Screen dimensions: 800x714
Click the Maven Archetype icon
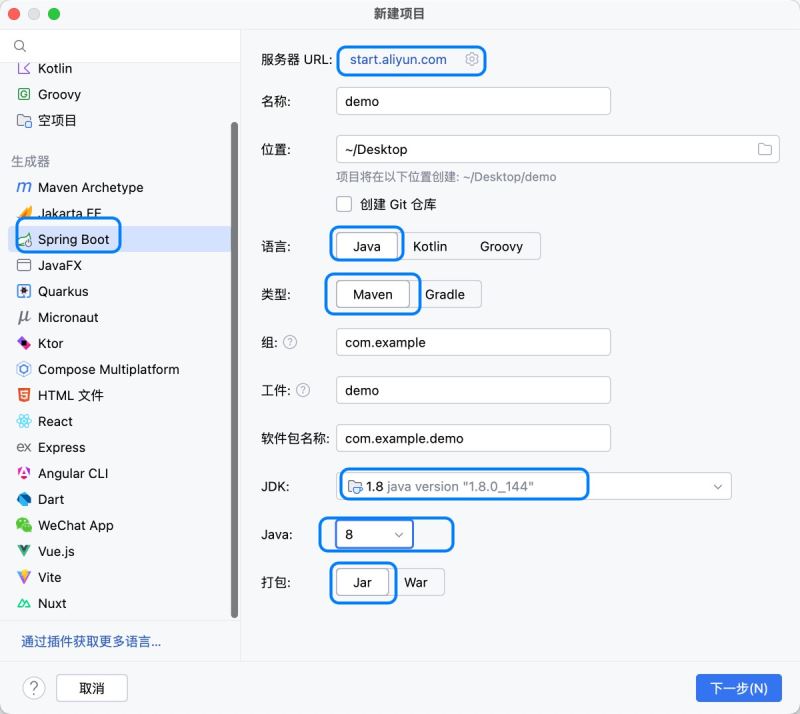point(24,187)
